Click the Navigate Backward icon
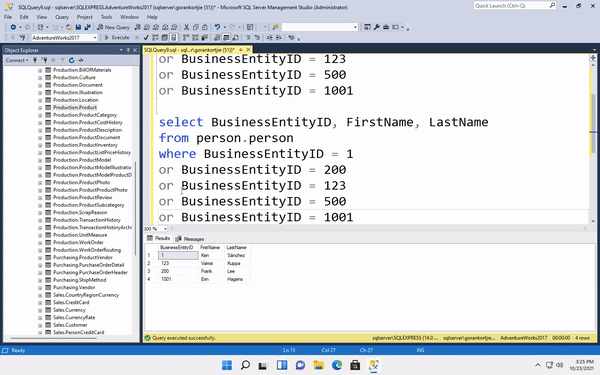 click(x=13, y=27)
